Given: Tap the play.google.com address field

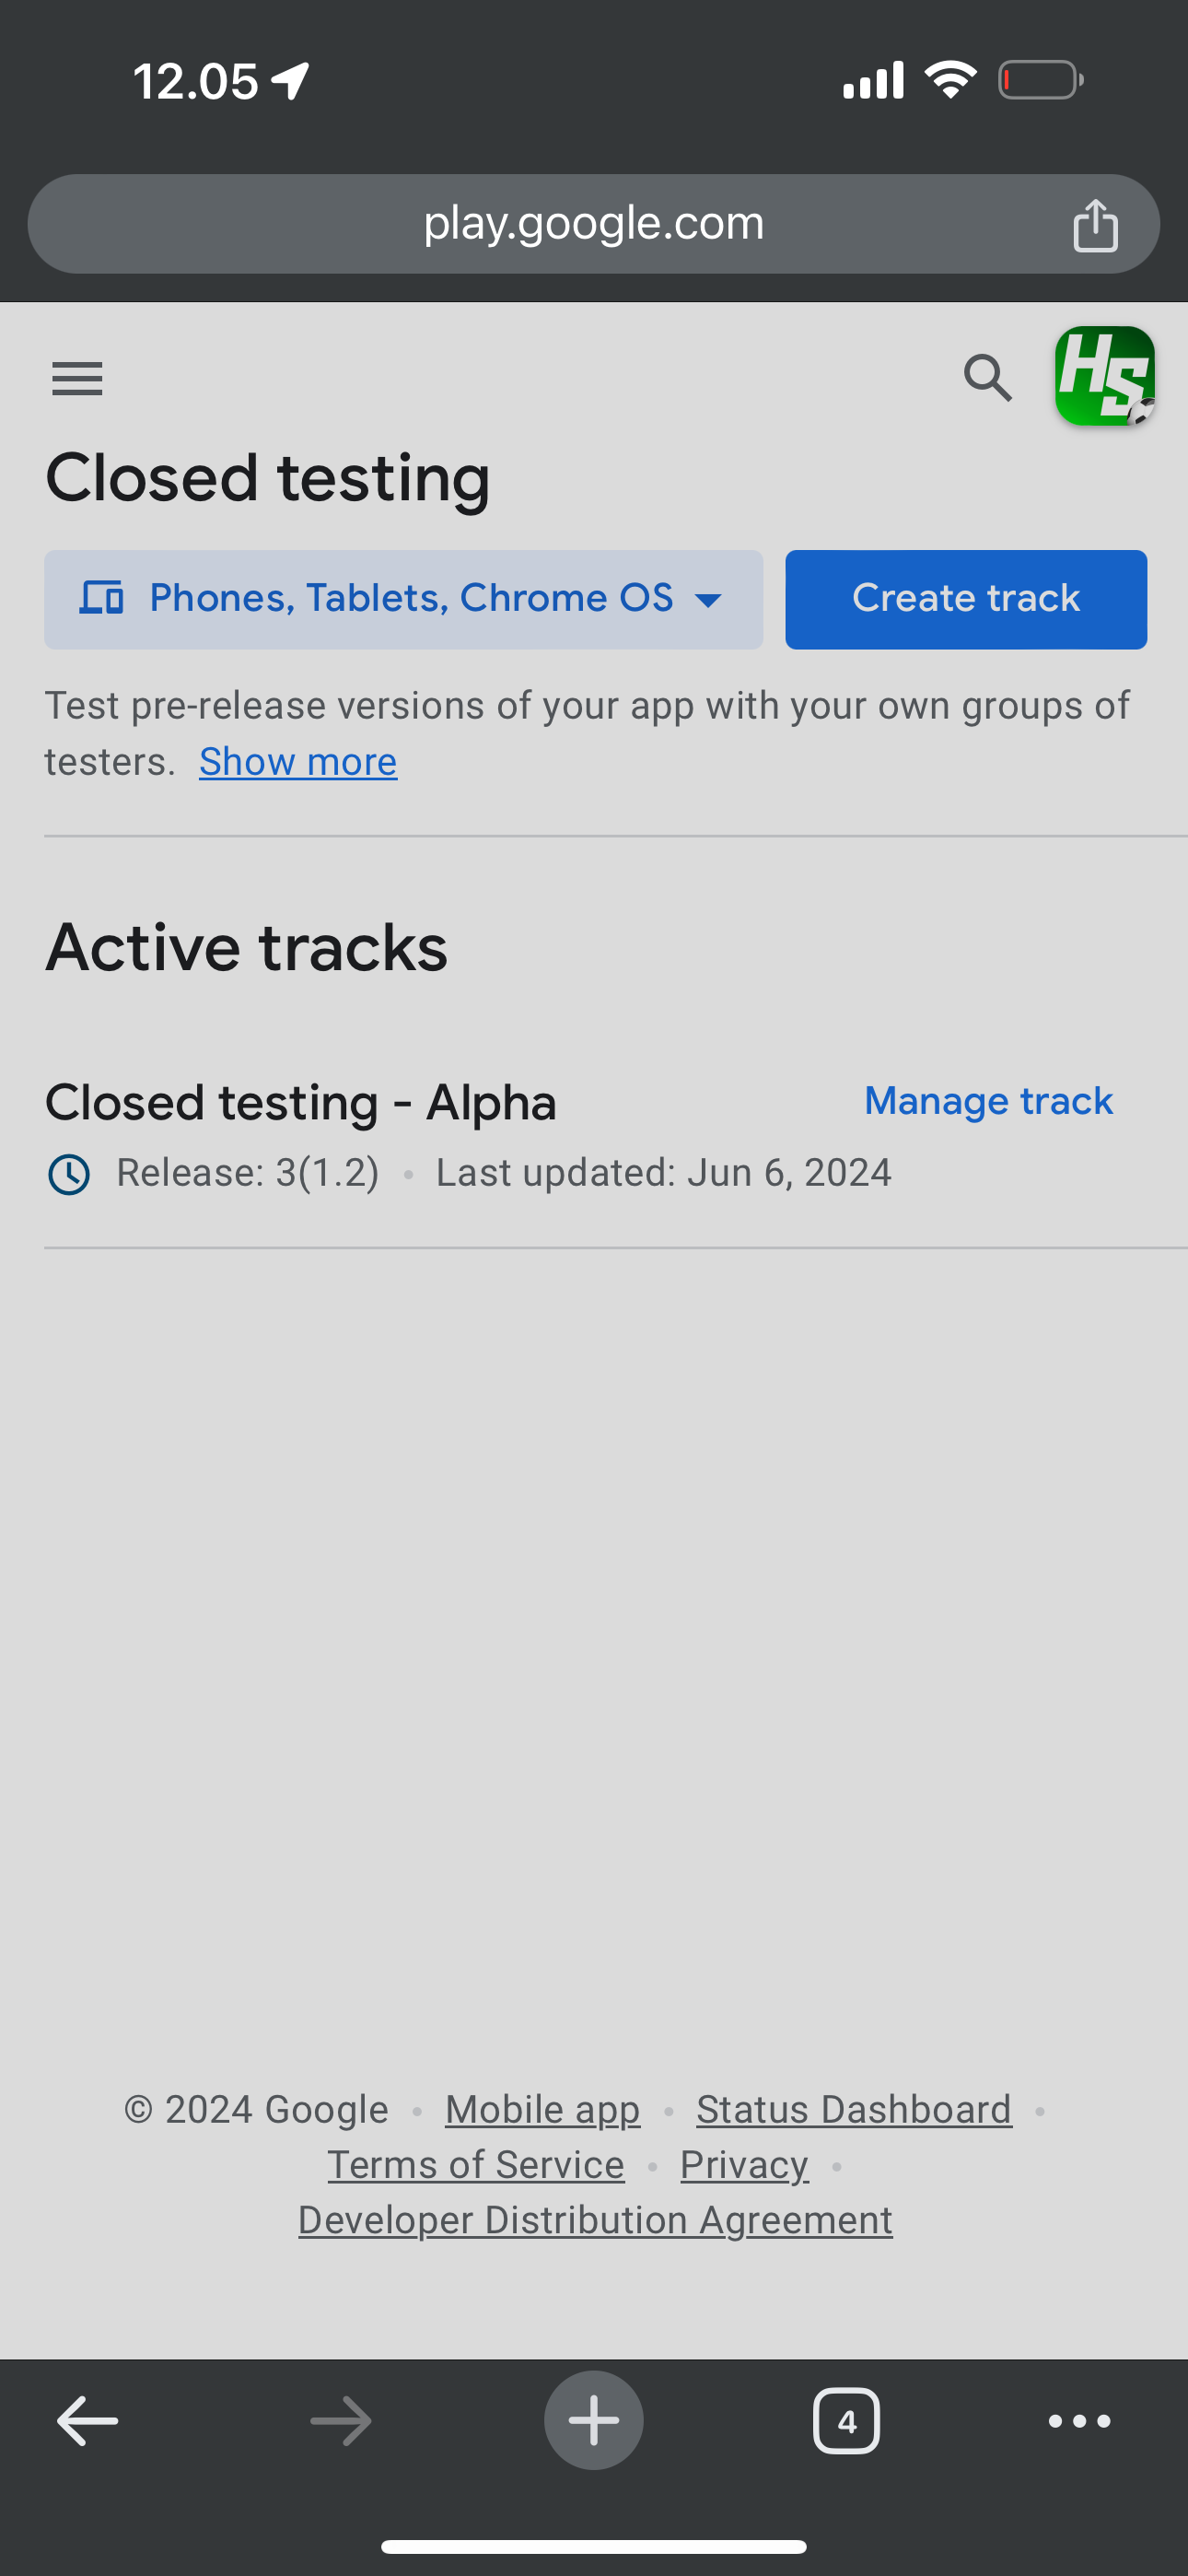Looking at the screenshot, I should pos(592,223).
